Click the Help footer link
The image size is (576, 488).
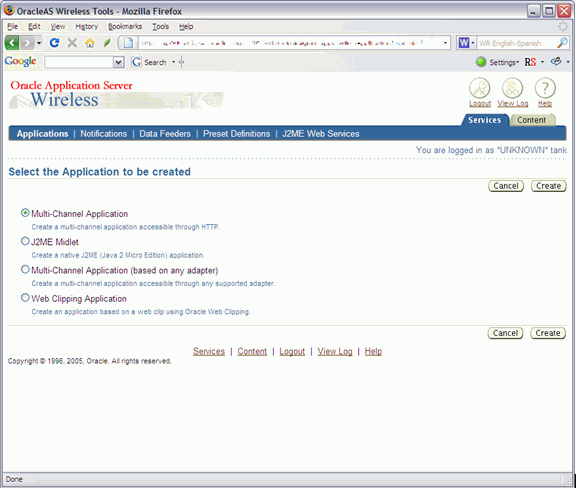(x=373, y=351)
